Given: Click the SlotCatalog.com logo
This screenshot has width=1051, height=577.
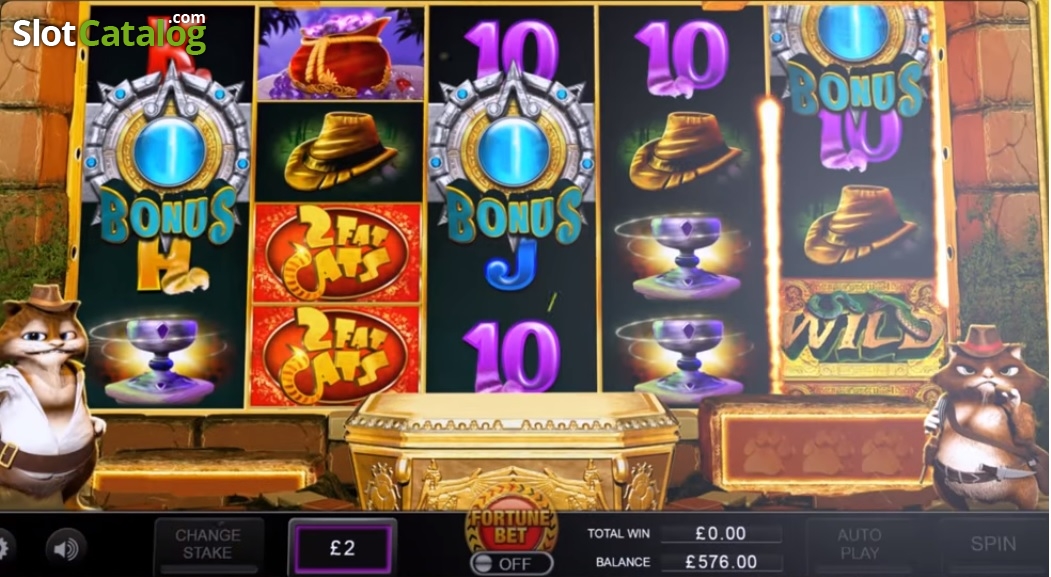Looking at the screenshot, I should 110,33.
